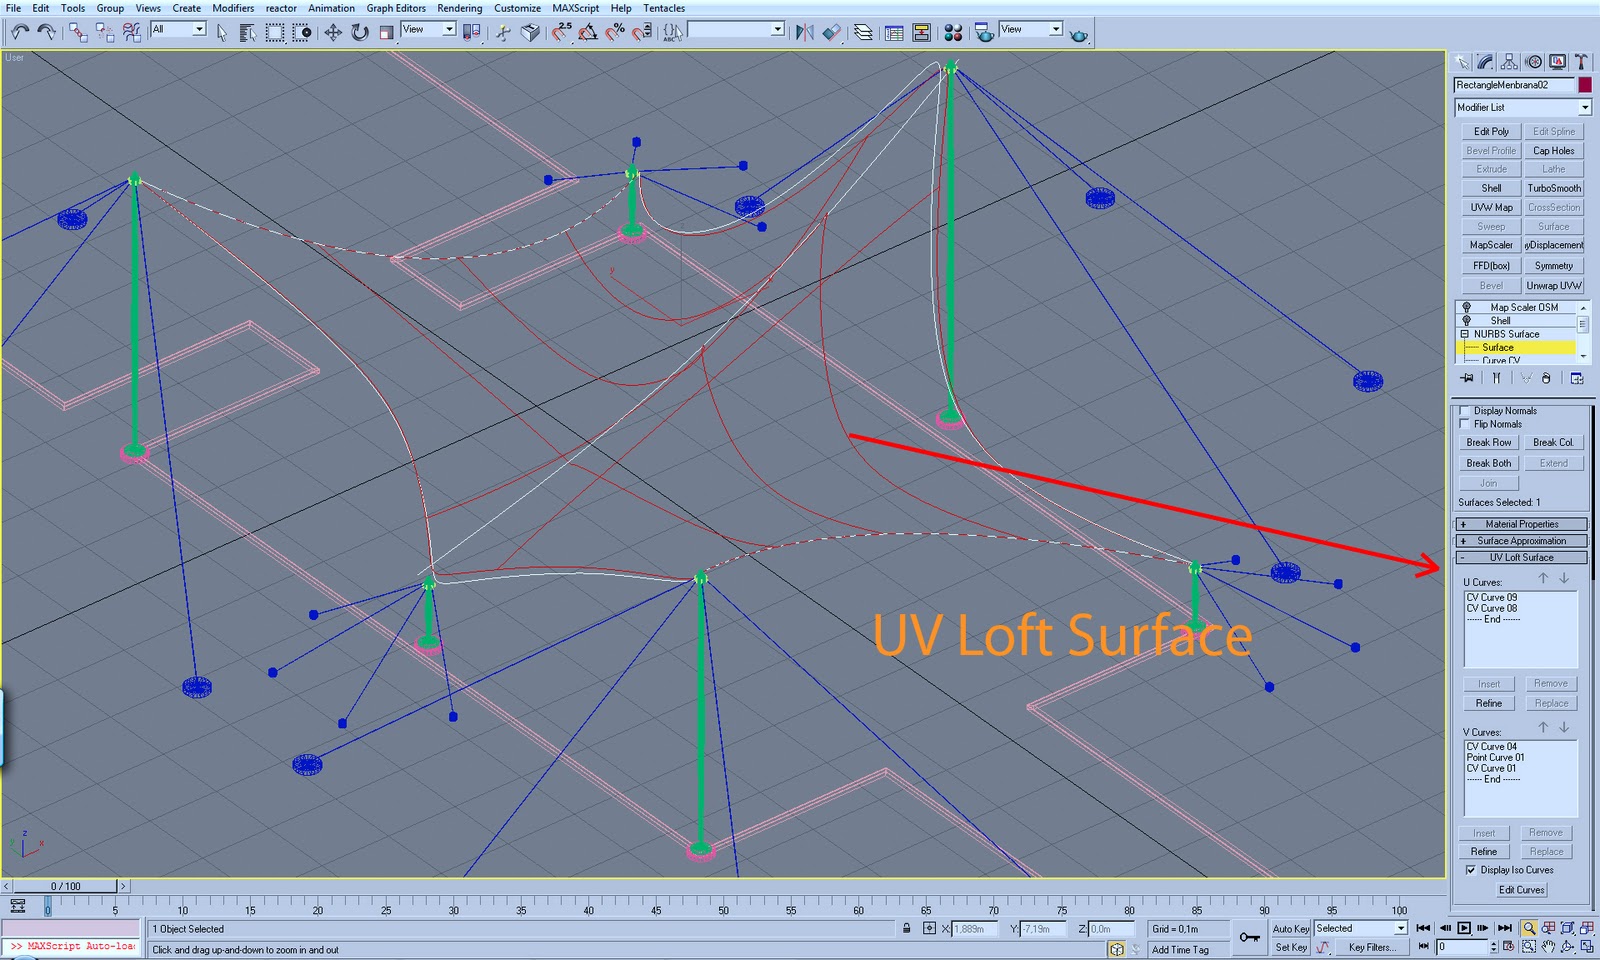Toggle the Auto Key button
This screenshot has width=1600, height=960.
(1290, 929)
